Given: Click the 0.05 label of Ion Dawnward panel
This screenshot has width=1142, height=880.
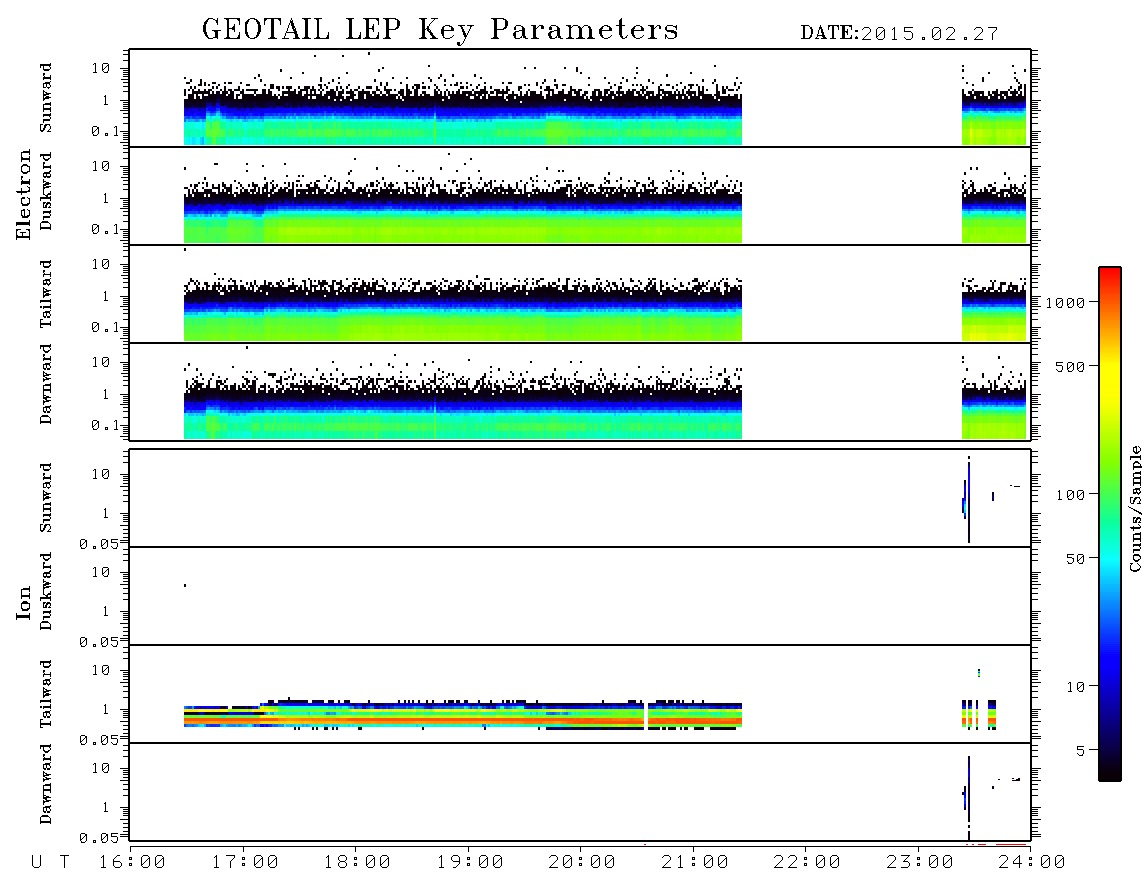Looking at the screenshot, I should coord(99,838).
